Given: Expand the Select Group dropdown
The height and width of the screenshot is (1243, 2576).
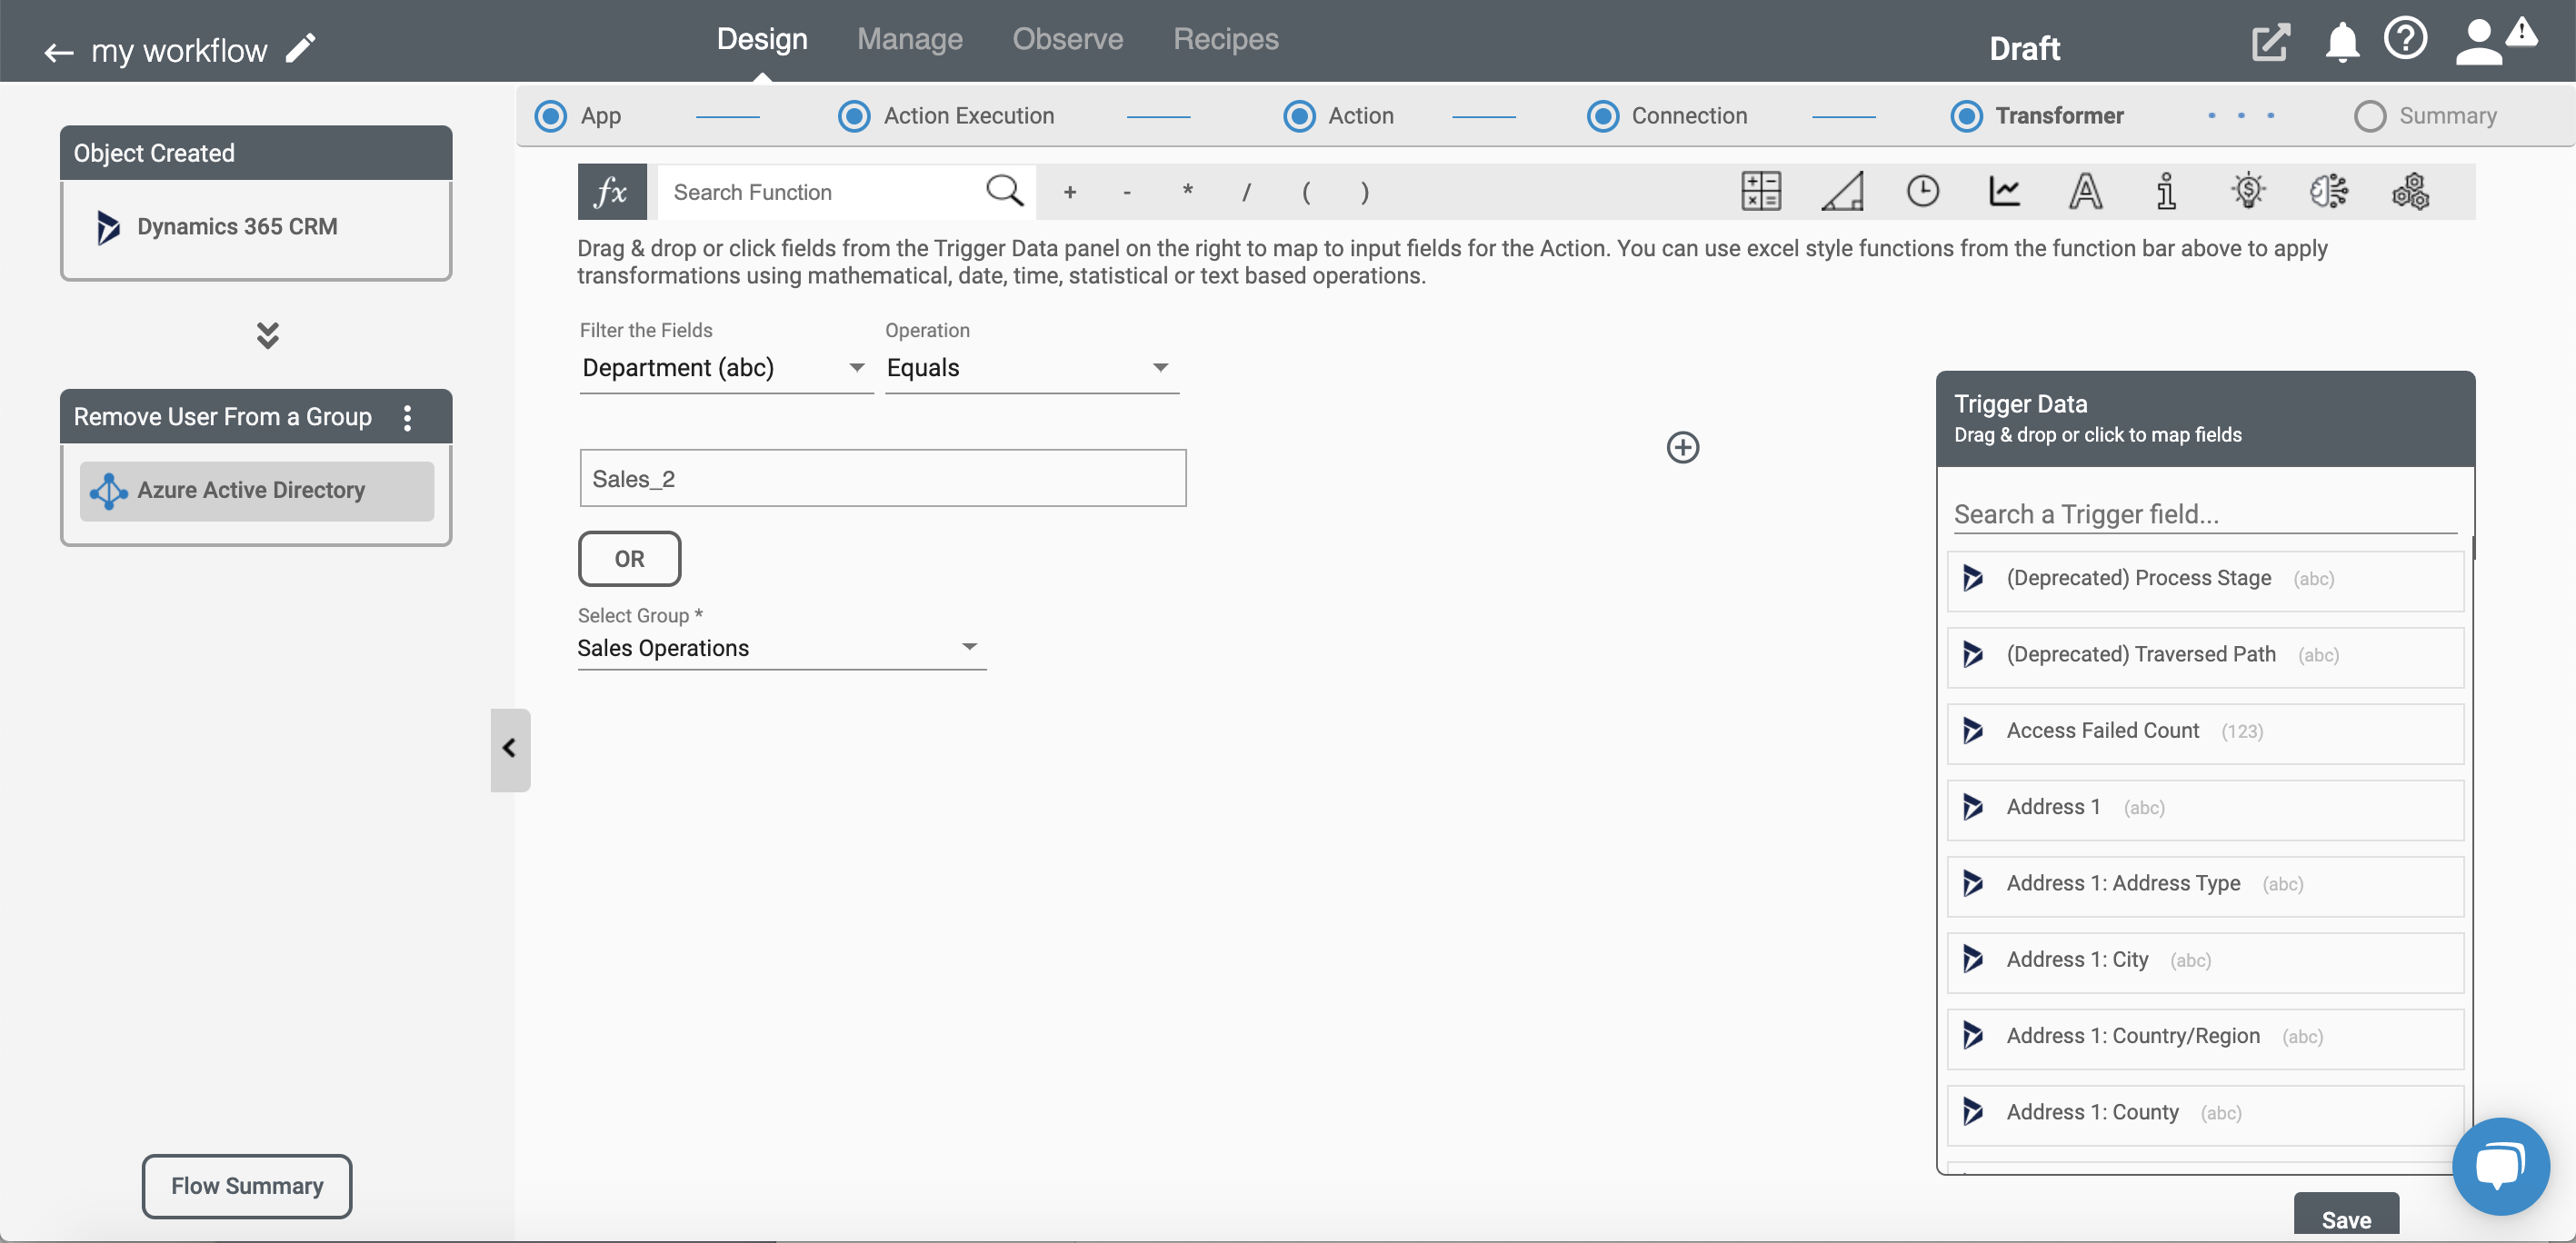Looking at the screenshot, I should pyautogui.click(x=969, y=645).
